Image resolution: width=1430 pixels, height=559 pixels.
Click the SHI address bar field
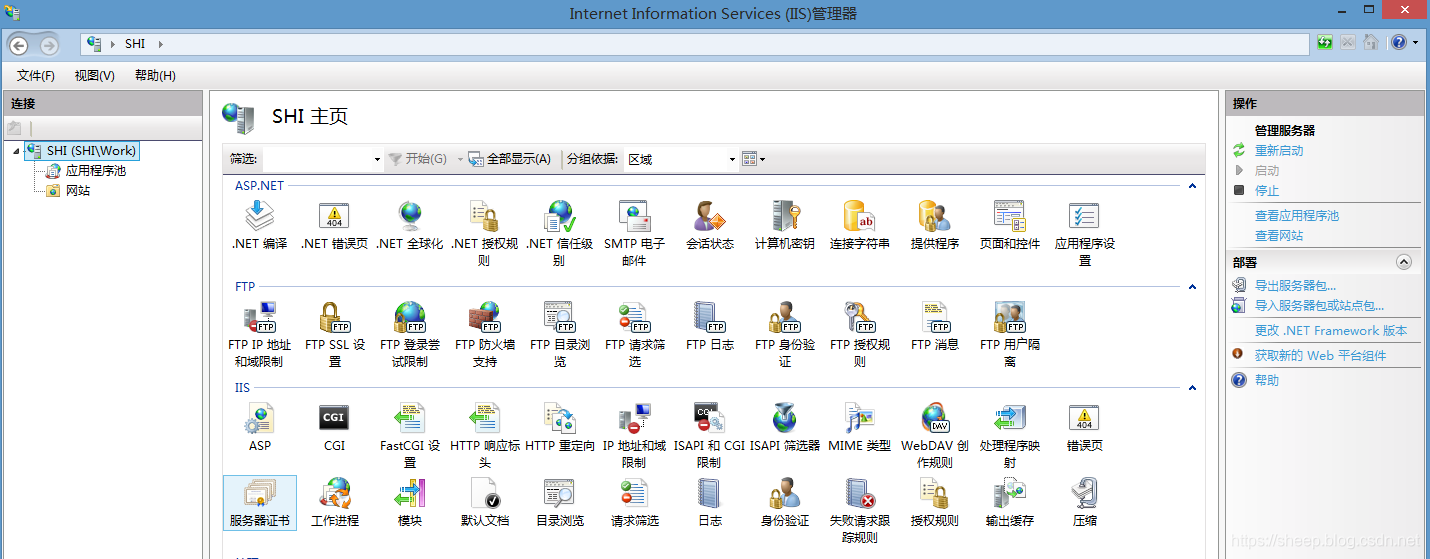tap(694, 44)
